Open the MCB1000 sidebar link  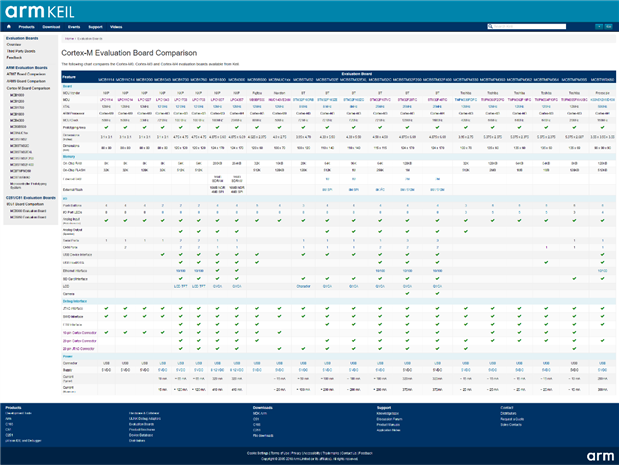coord(17,95)
